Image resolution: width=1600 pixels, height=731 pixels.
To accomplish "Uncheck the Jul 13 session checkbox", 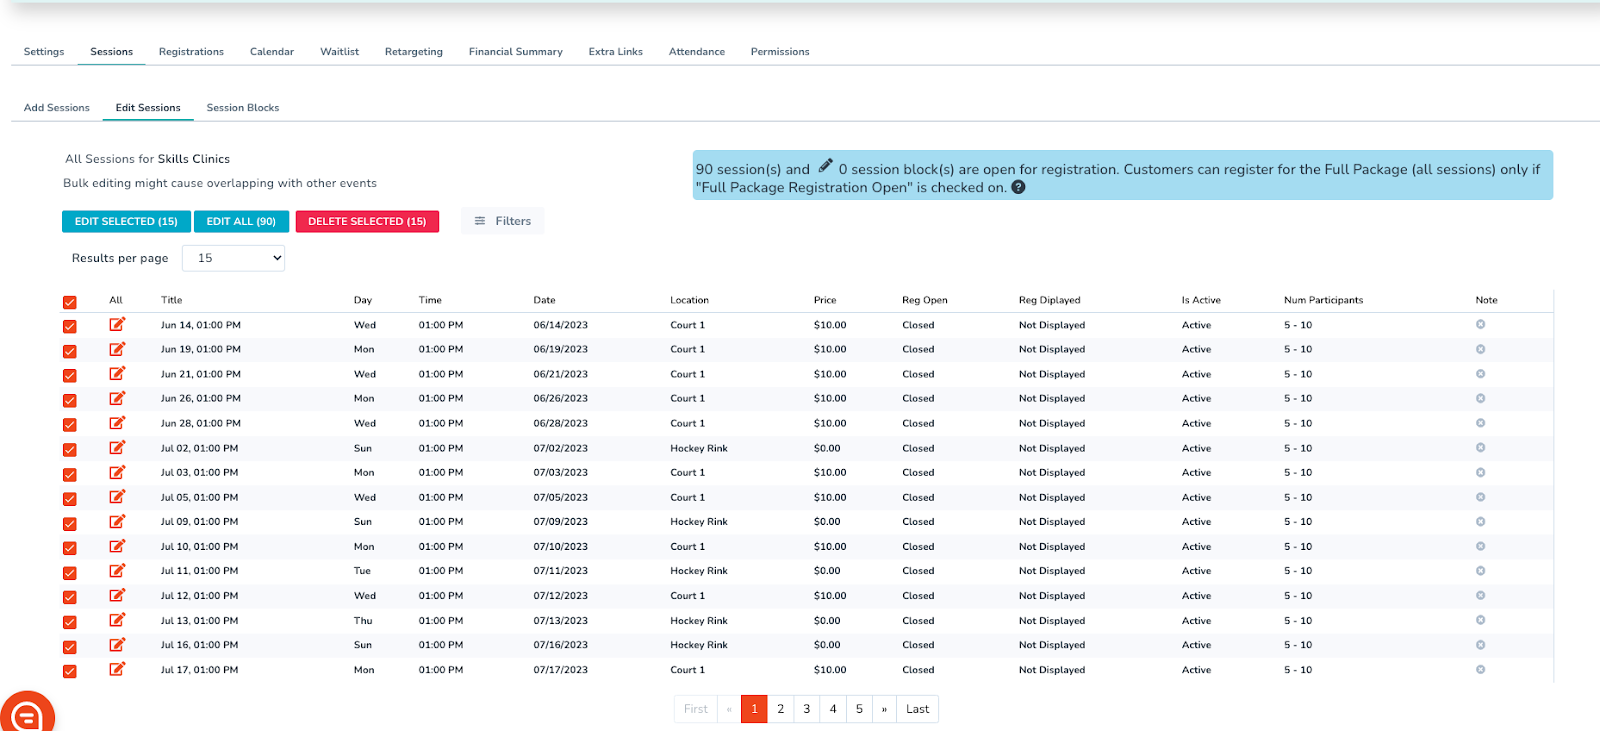I will 70,622.
